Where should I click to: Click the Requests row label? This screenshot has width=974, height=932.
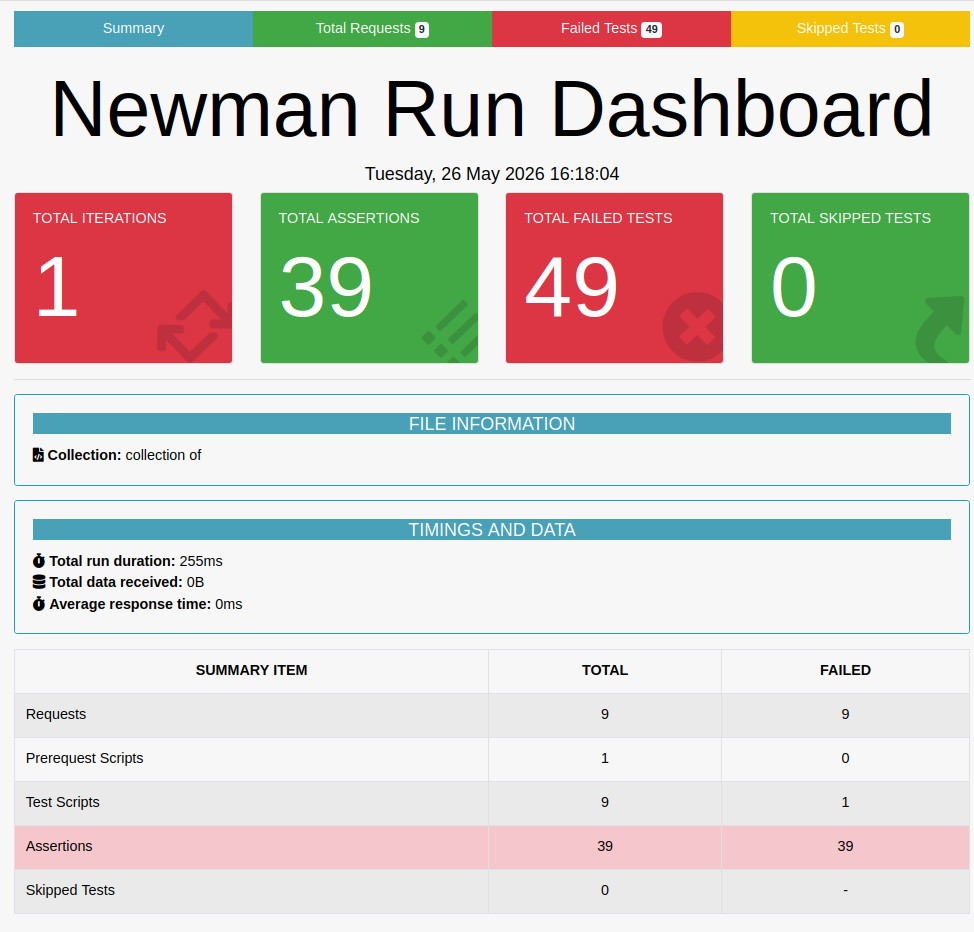(x=56, y=715)
